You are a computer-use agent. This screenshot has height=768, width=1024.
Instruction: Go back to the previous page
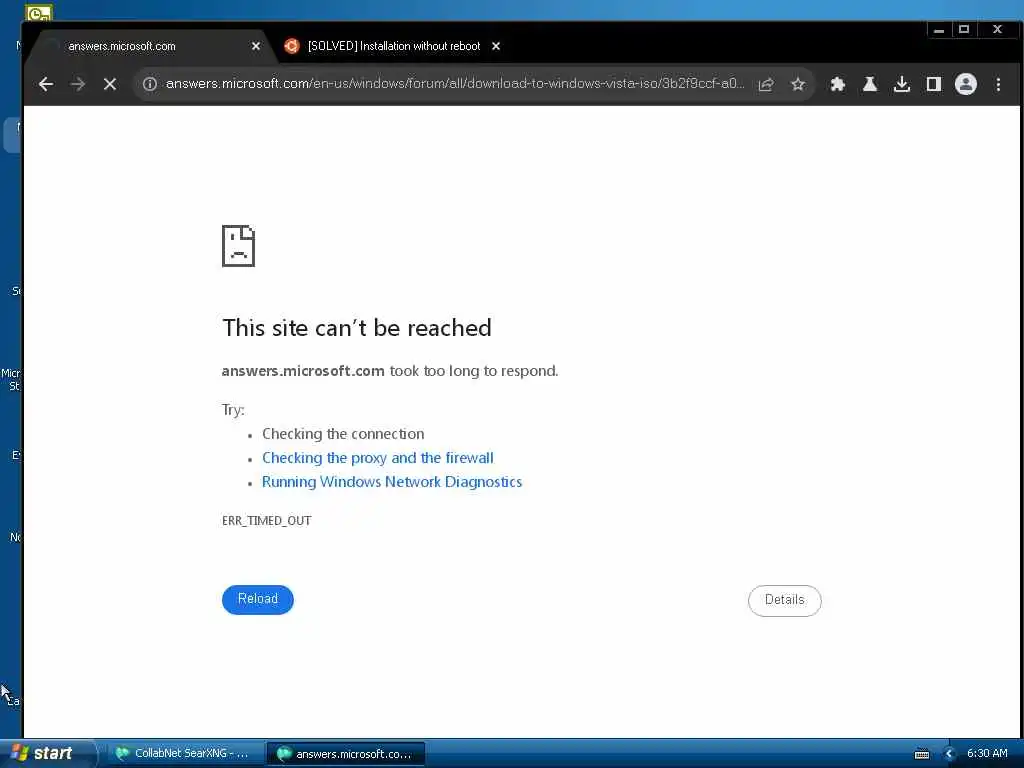pos(46,84)
